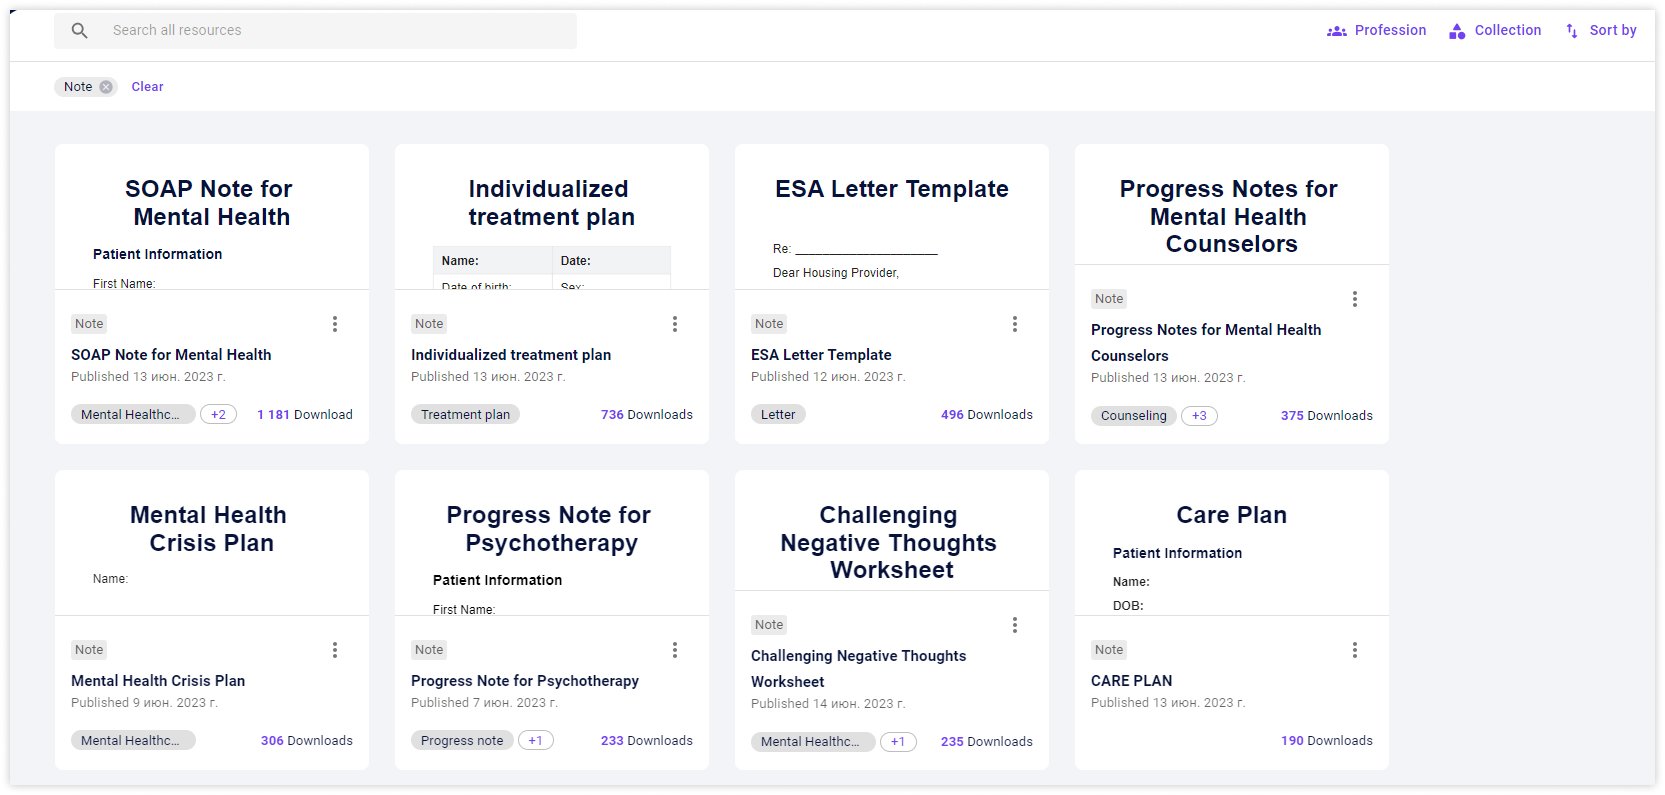This screenshot has height=795, width=1665.
Task: Expand the +2 tags on SOAP Note card
Action: point(218,413)
